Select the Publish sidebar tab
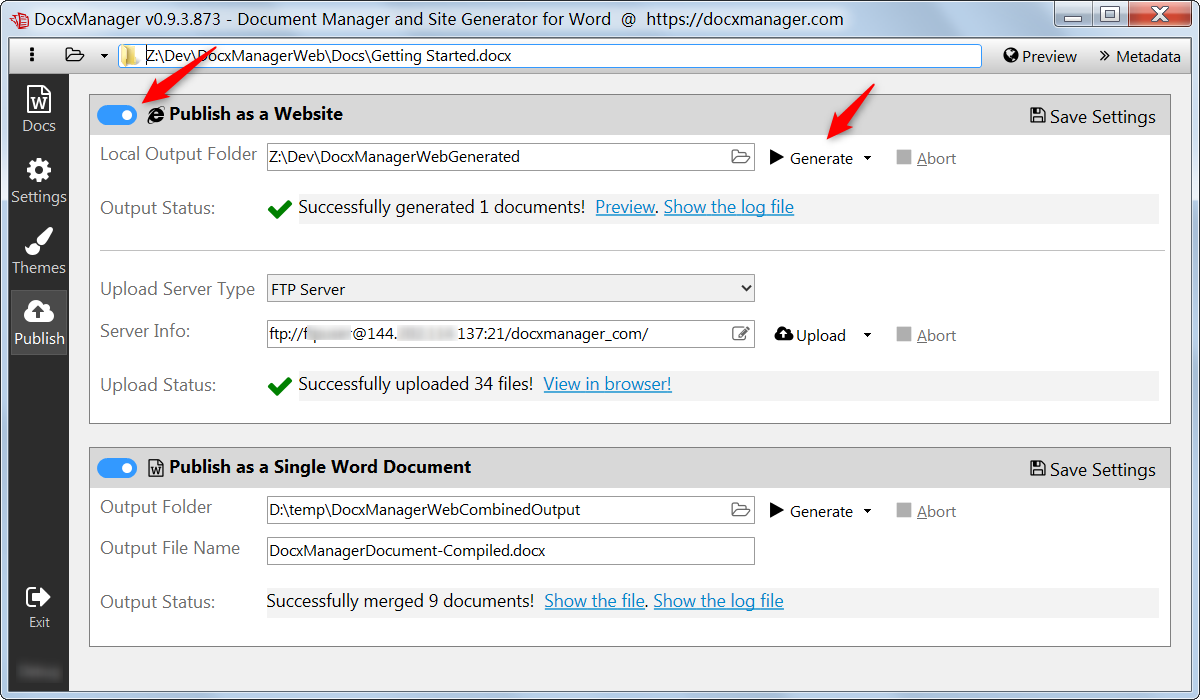The height and width of the screenshot is (700, 1200). click(x=39, y=322)
